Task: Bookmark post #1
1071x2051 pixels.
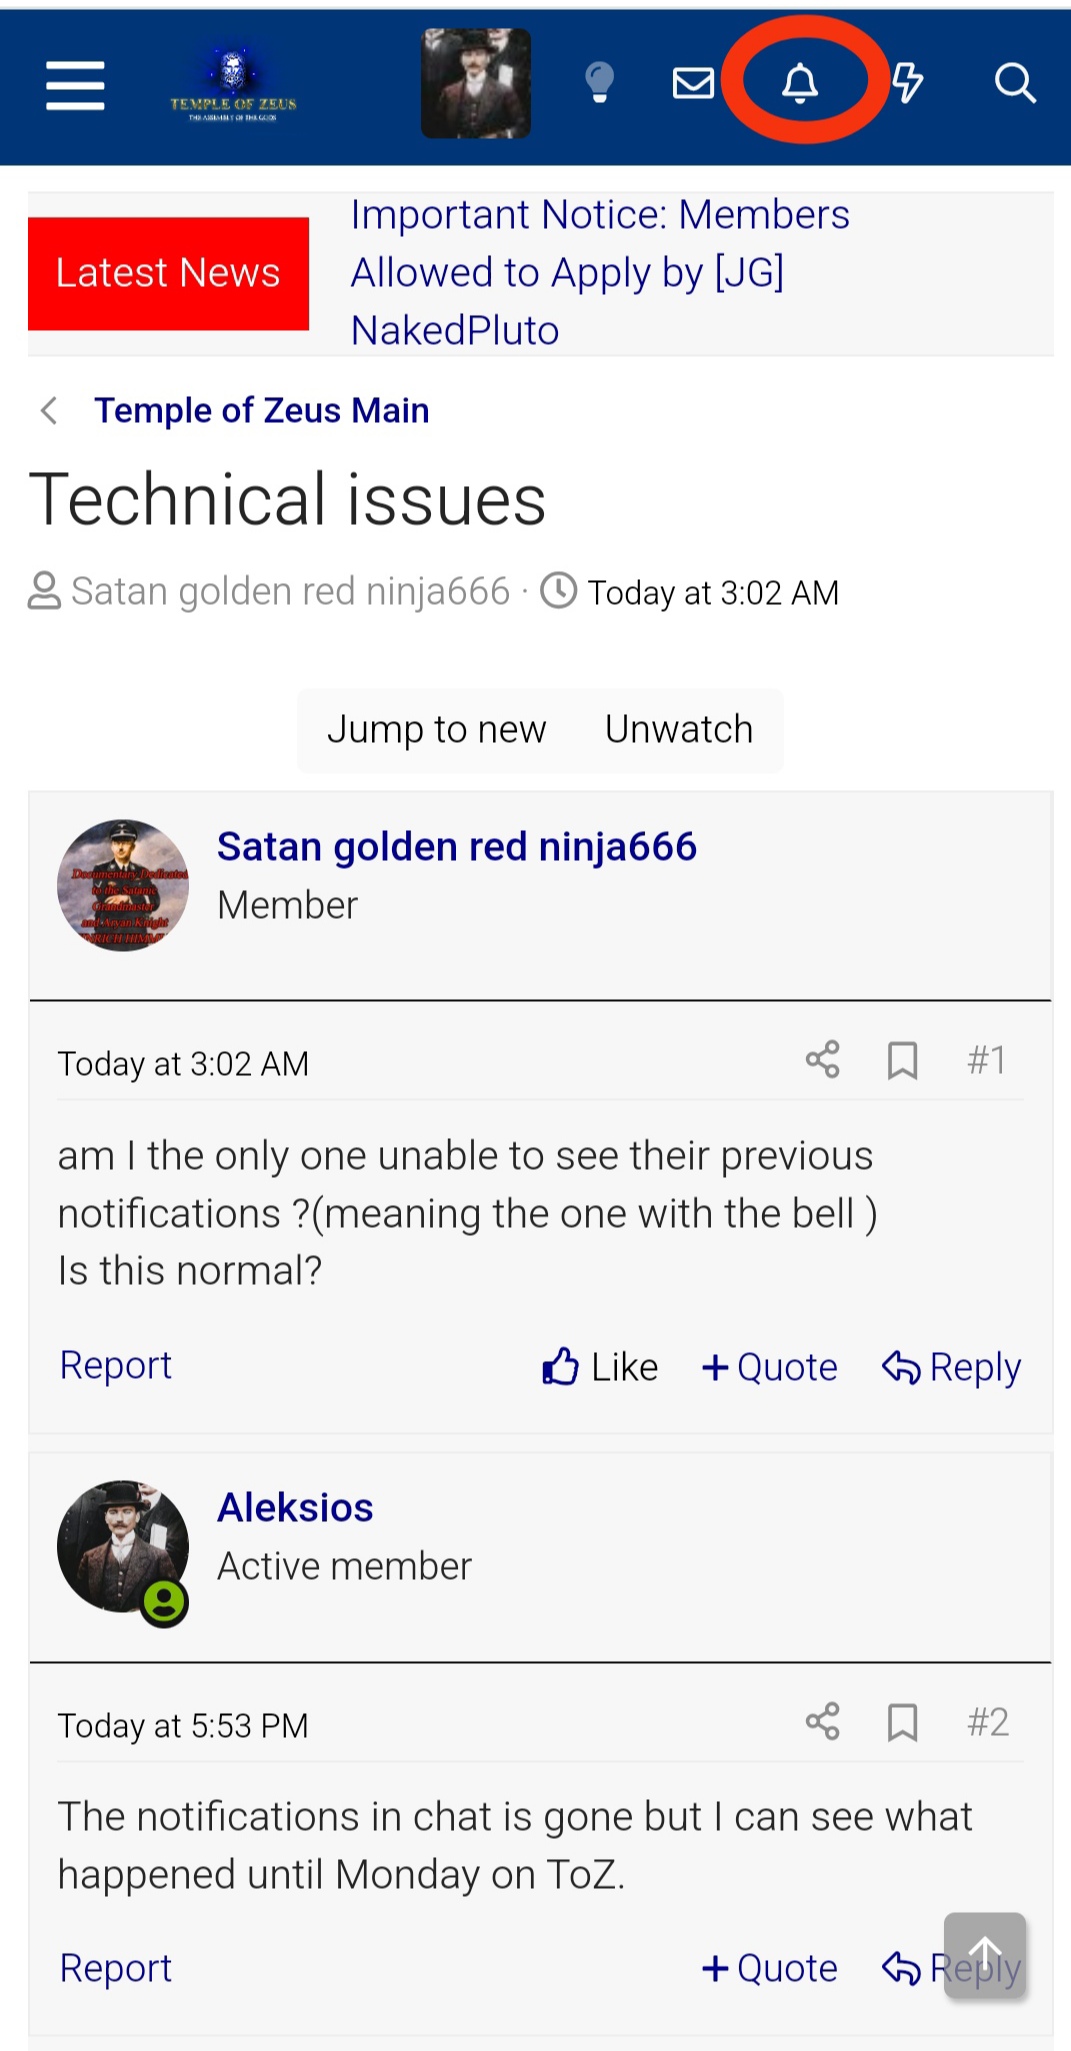Action: point(902,1060)
